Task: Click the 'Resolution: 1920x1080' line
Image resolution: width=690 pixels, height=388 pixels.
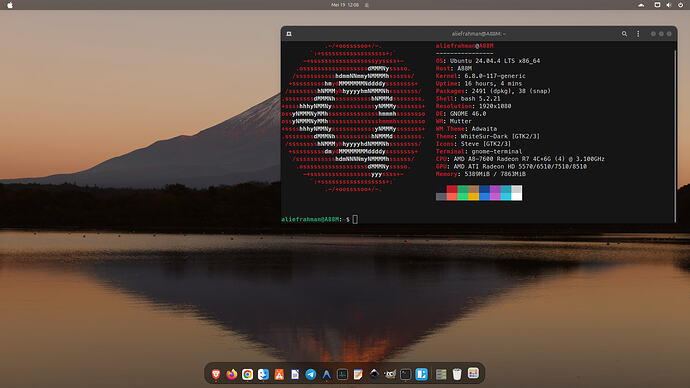Action: tap(473, 106)
